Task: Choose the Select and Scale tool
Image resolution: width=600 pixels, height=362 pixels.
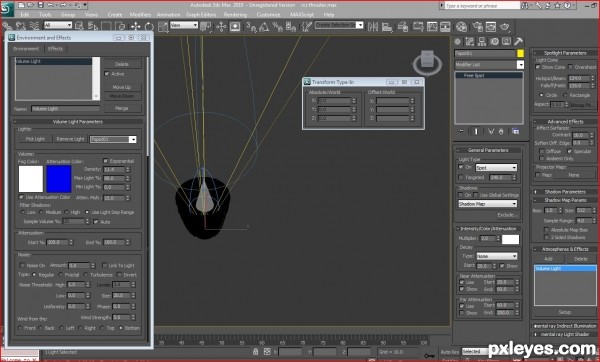Action: (x=163, y=26)
